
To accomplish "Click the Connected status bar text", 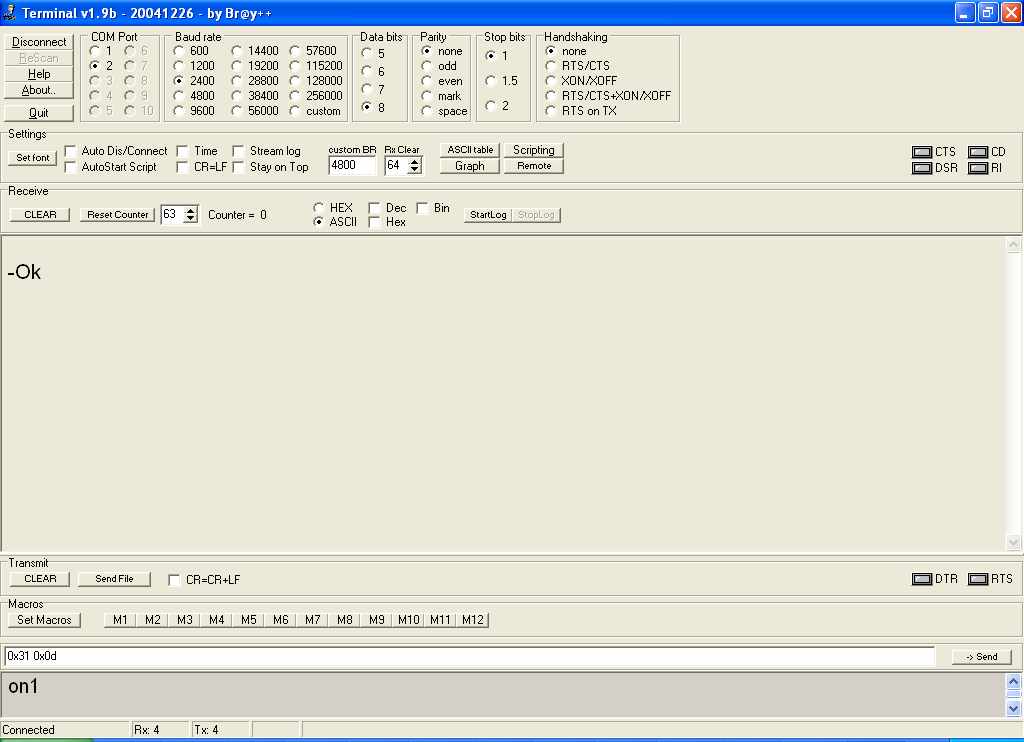I will [x=29, y=730].
